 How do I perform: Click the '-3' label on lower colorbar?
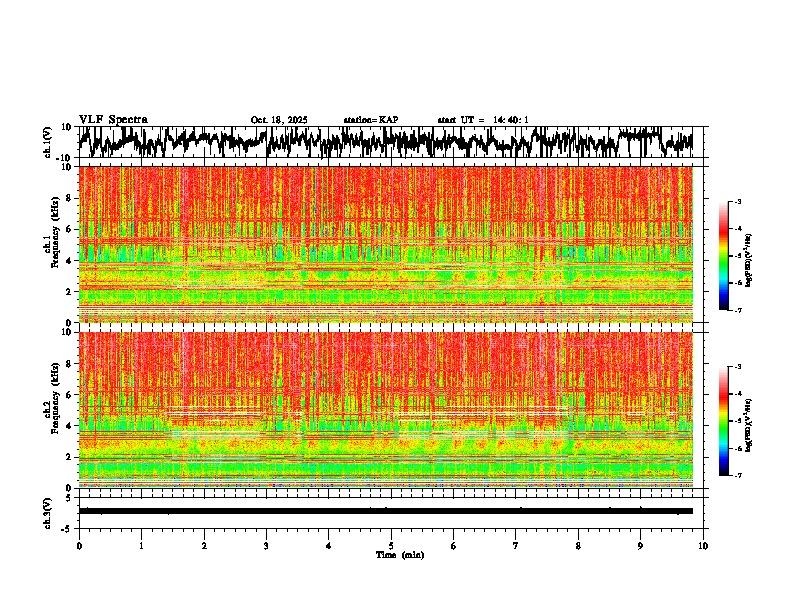click(x=738, y=367)
